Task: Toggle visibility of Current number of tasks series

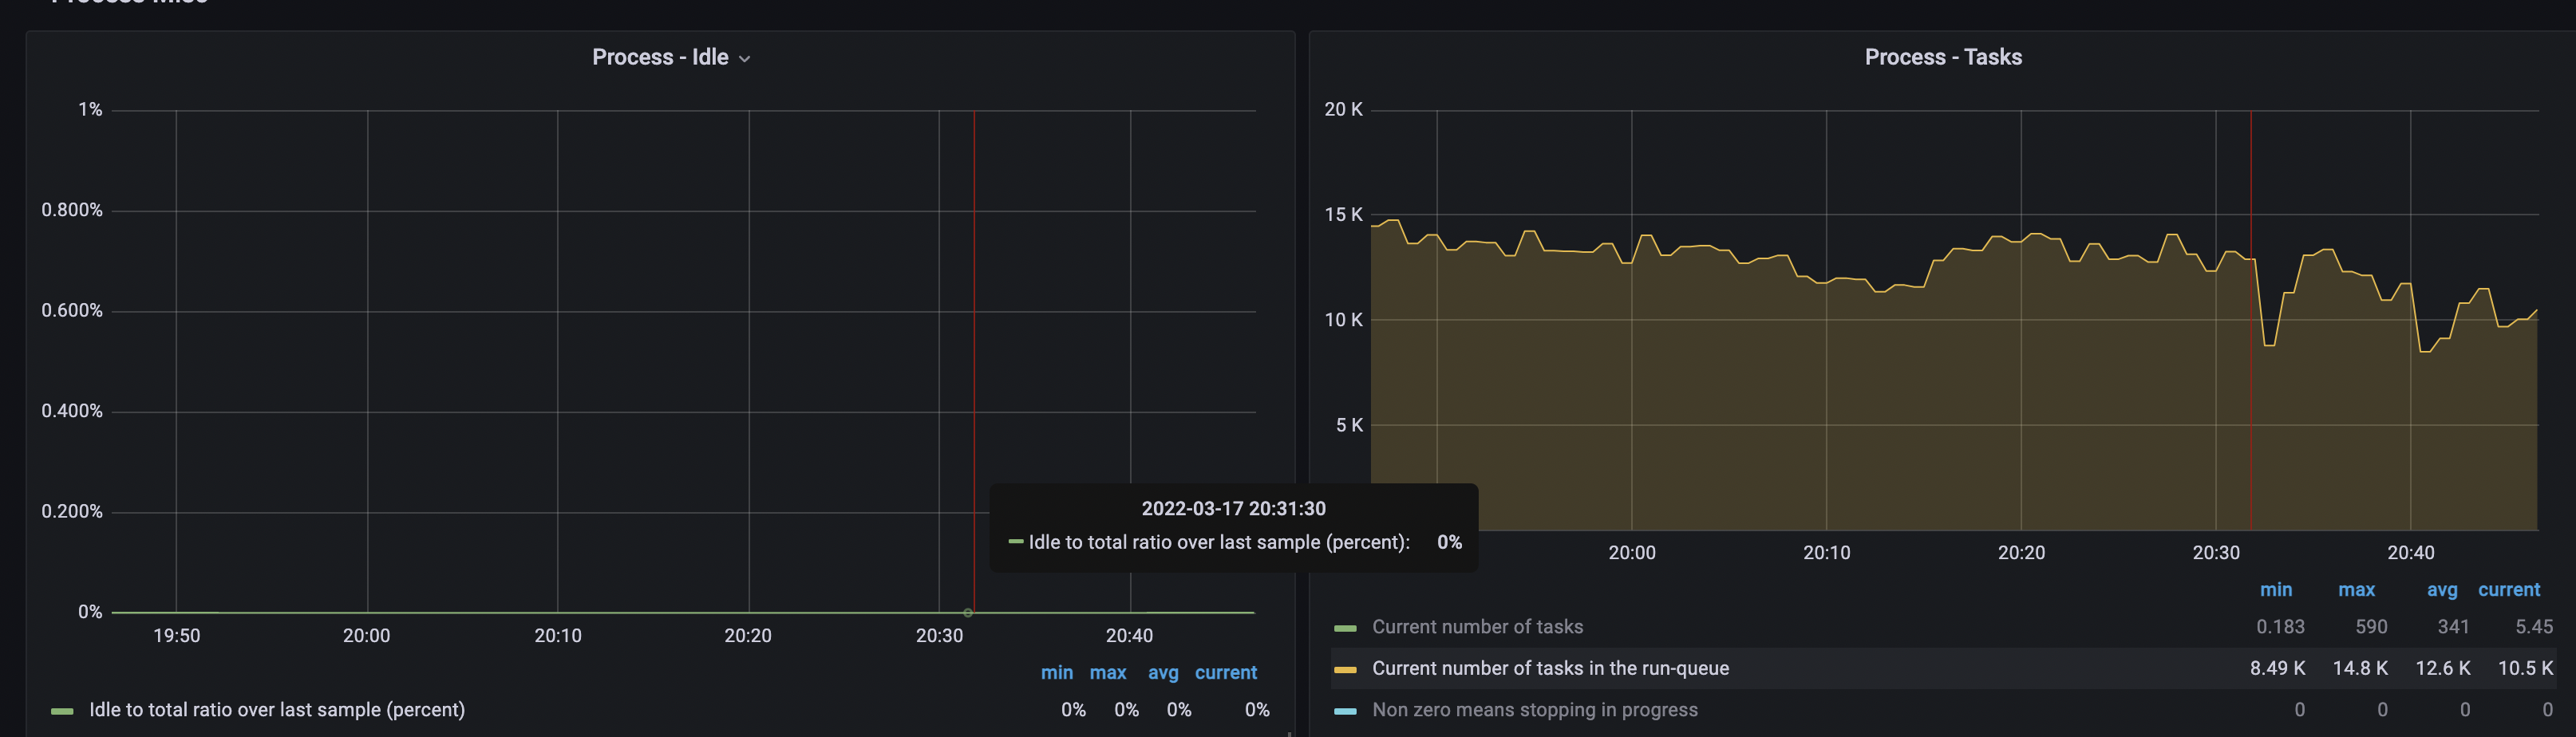Action: tap(1478, 627)
